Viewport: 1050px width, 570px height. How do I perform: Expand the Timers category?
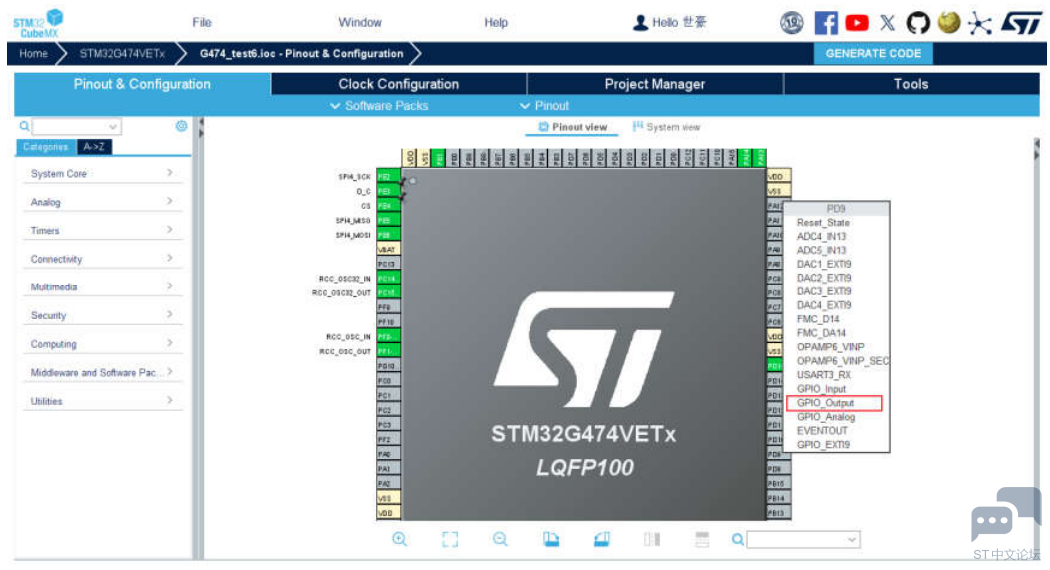(102, 230)
